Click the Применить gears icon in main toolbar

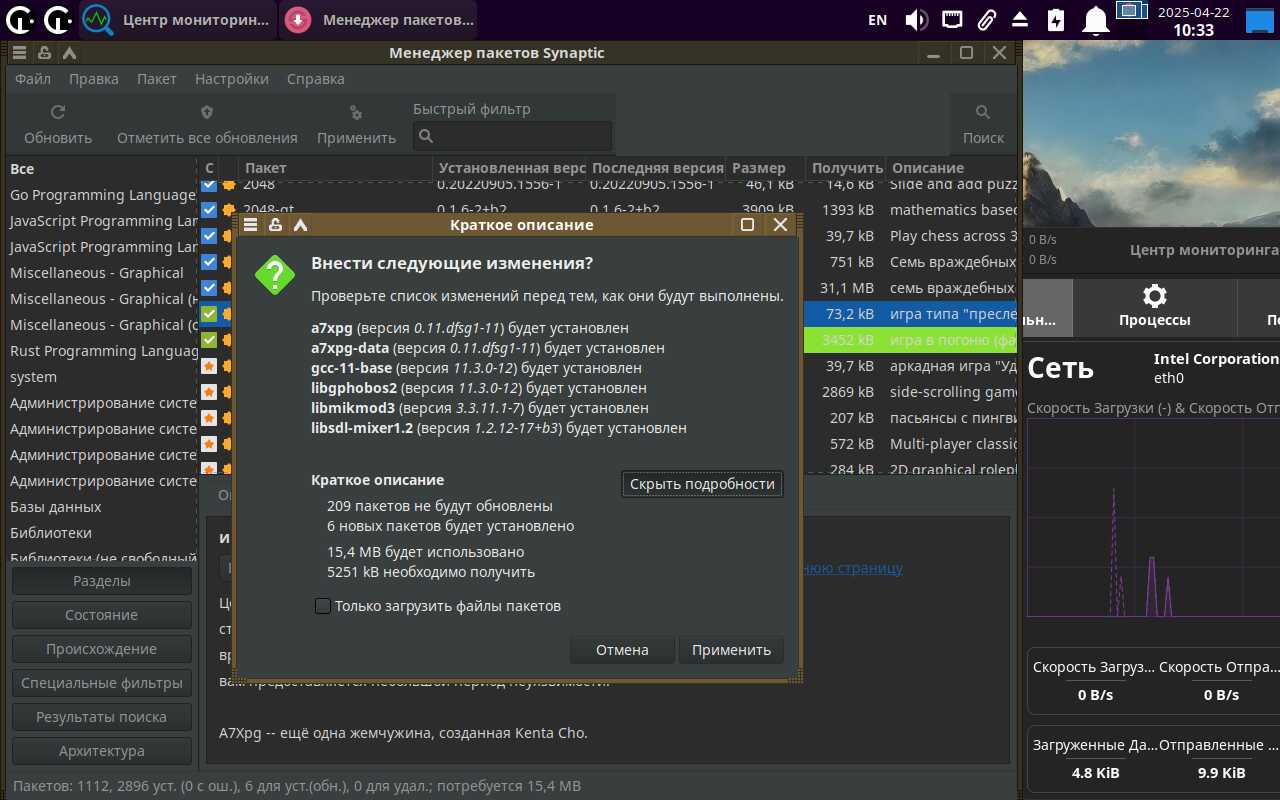pos(356,113)
